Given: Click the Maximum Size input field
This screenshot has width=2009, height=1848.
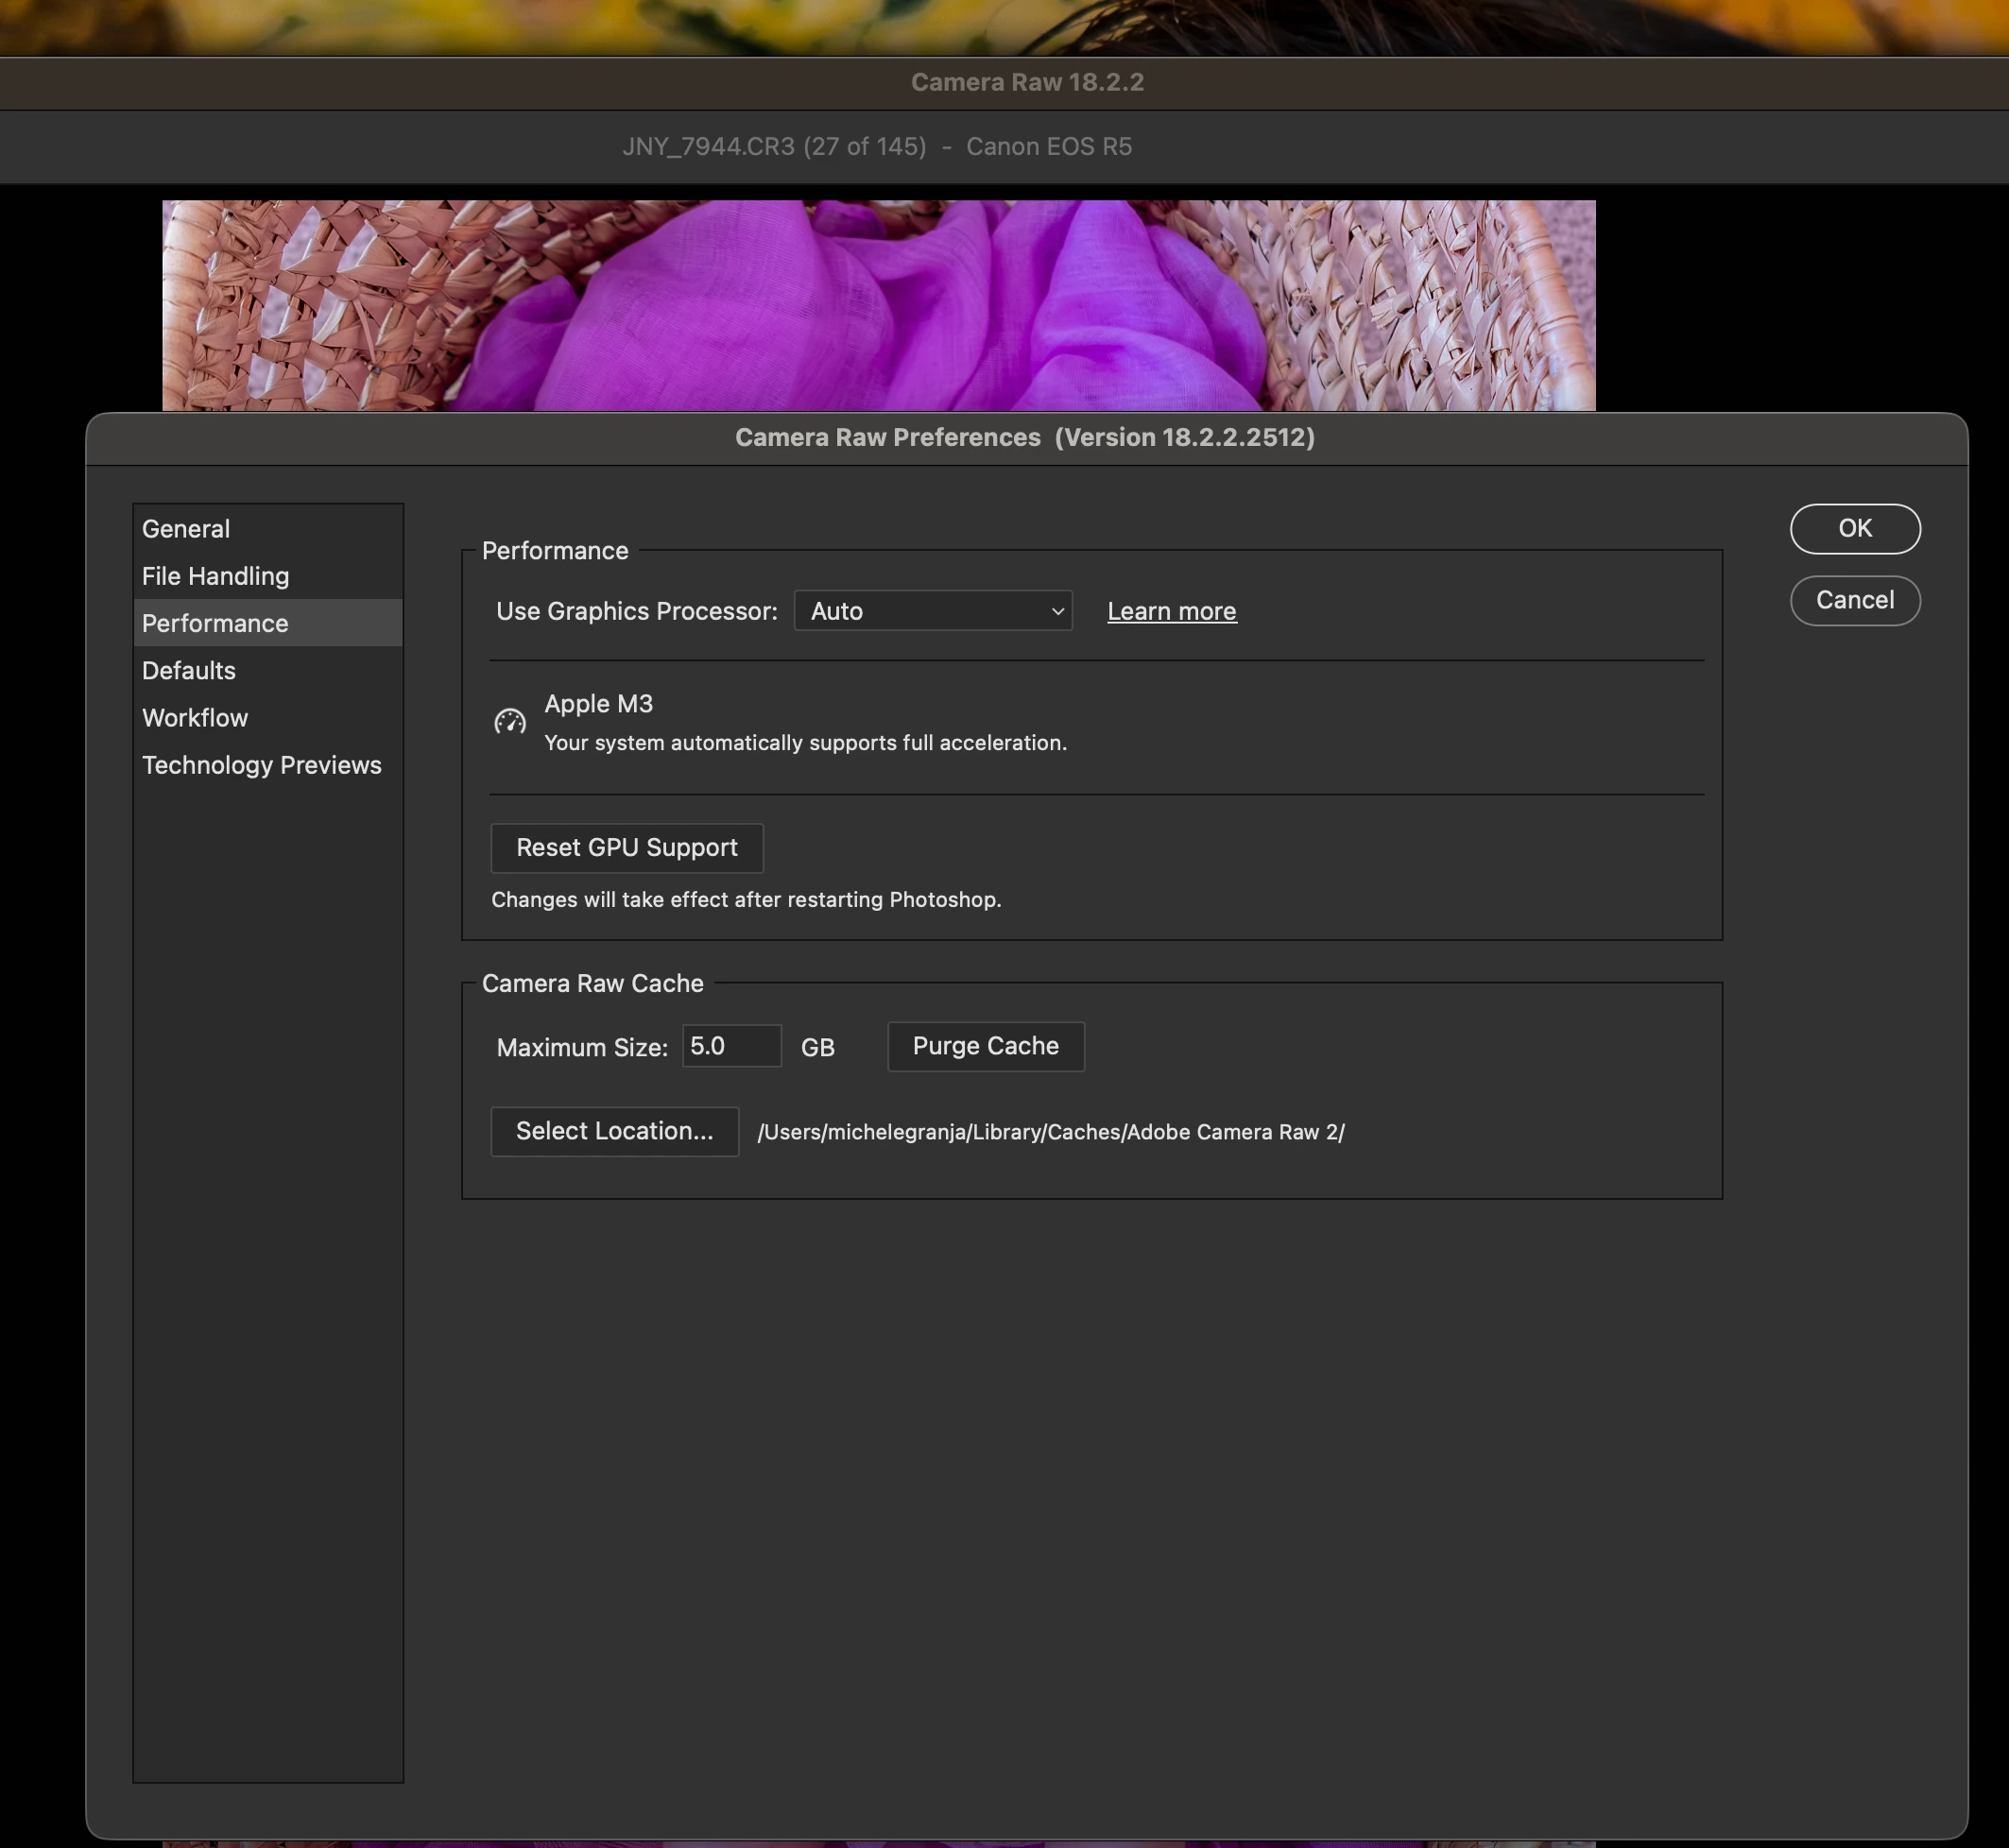Looking at the screenshot, I should point(730,1046).
